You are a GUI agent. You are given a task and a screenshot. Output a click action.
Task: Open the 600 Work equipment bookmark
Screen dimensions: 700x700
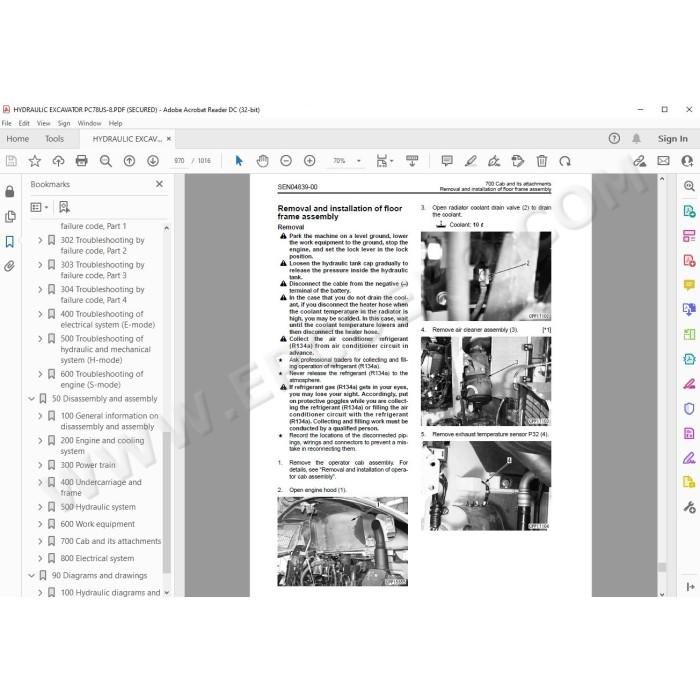97,524
